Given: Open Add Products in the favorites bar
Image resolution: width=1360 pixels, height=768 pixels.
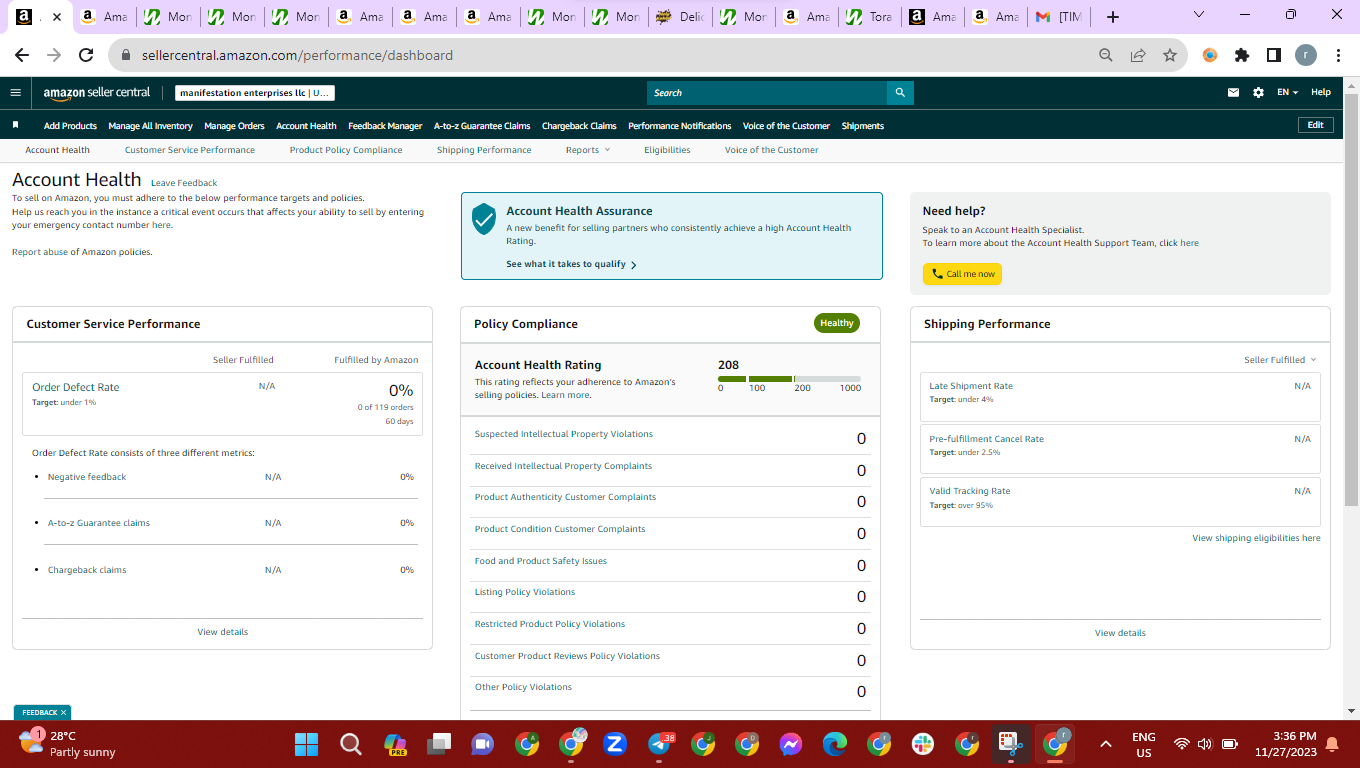Looking at the screenshot, I should 70,126.
